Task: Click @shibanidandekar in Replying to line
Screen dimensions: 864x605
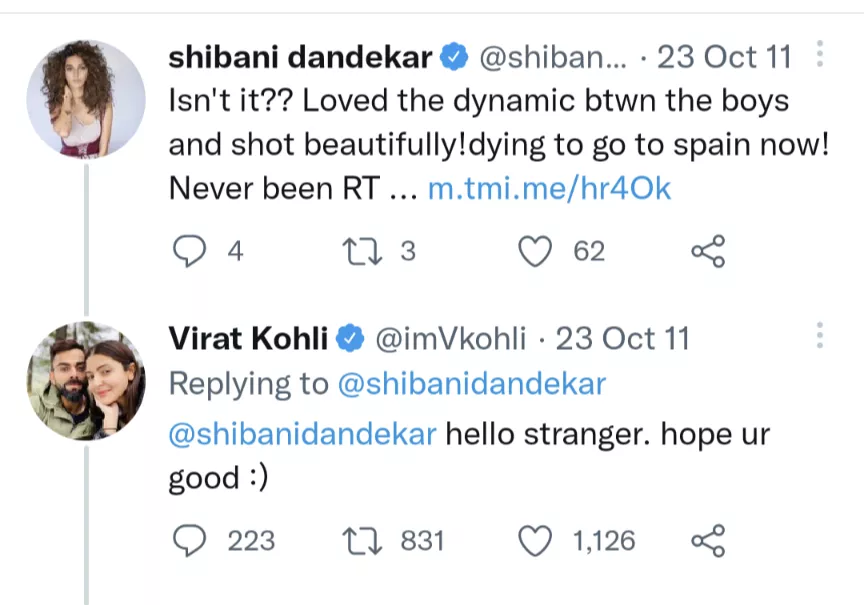Action: 472,384
